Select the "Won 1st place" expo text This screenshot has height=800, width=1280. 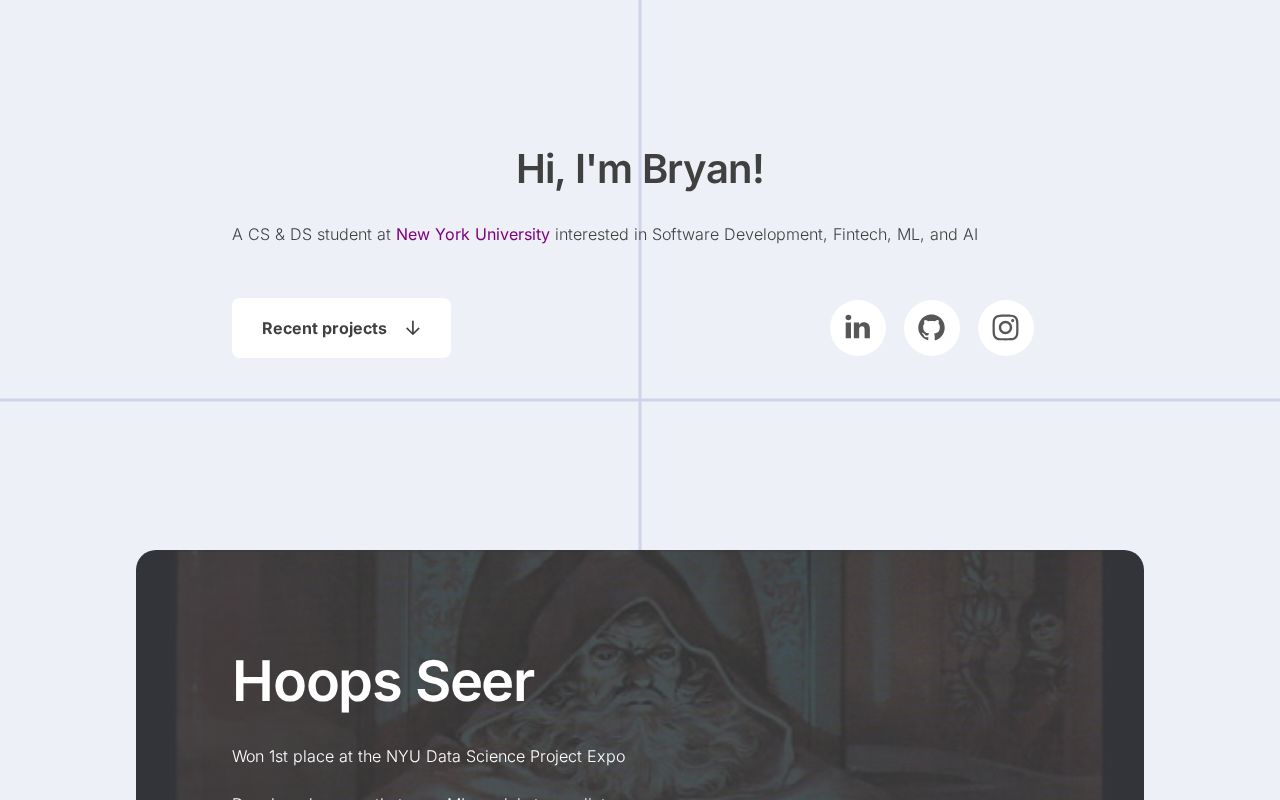pyautogui.click(x=428, y=756)
